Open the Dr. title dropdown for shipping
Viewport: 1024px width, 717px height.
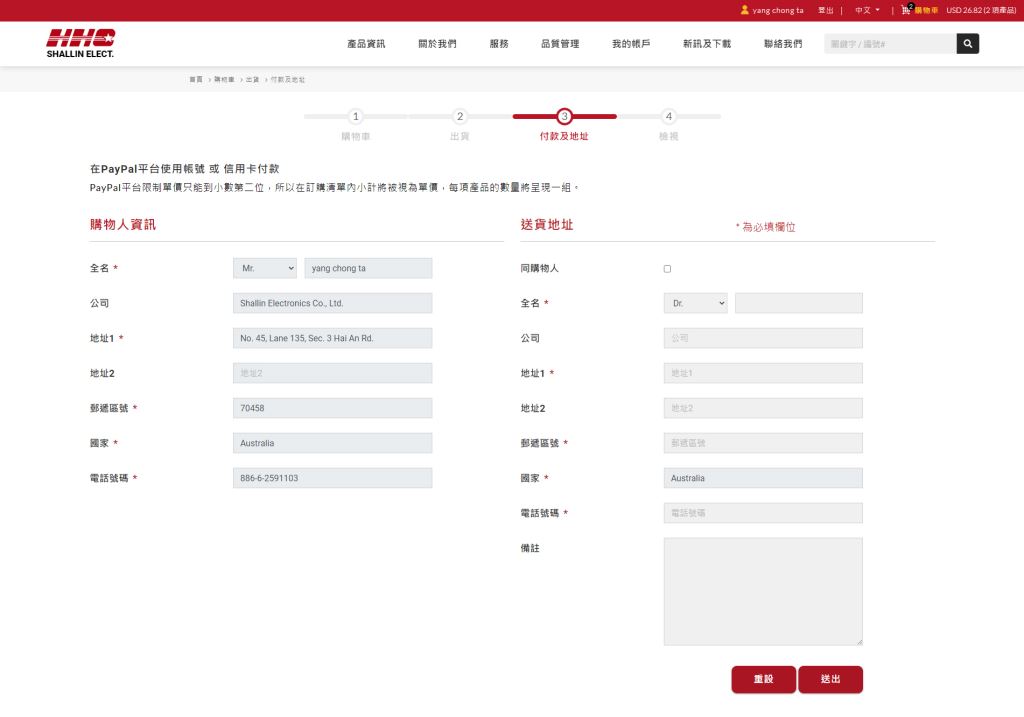(x=696, y=303)
